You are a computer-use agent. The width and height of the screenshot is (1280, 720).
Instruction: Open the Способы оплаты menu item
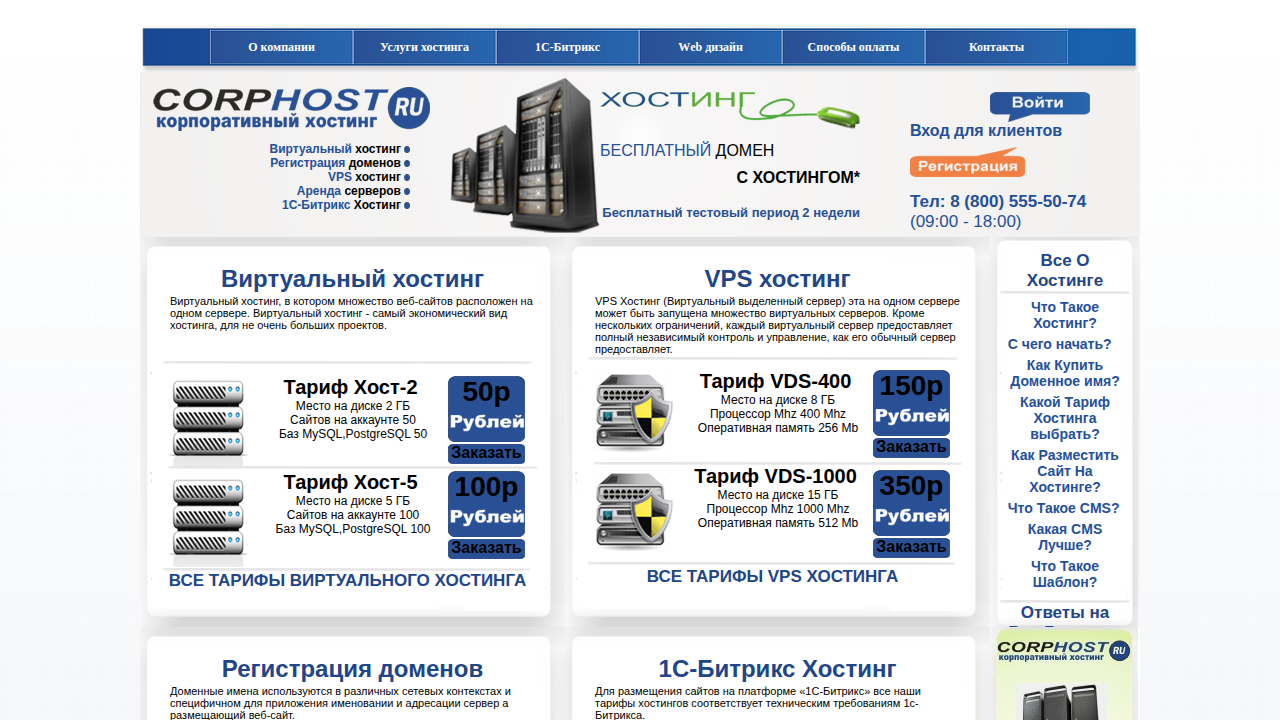(853, 47)
